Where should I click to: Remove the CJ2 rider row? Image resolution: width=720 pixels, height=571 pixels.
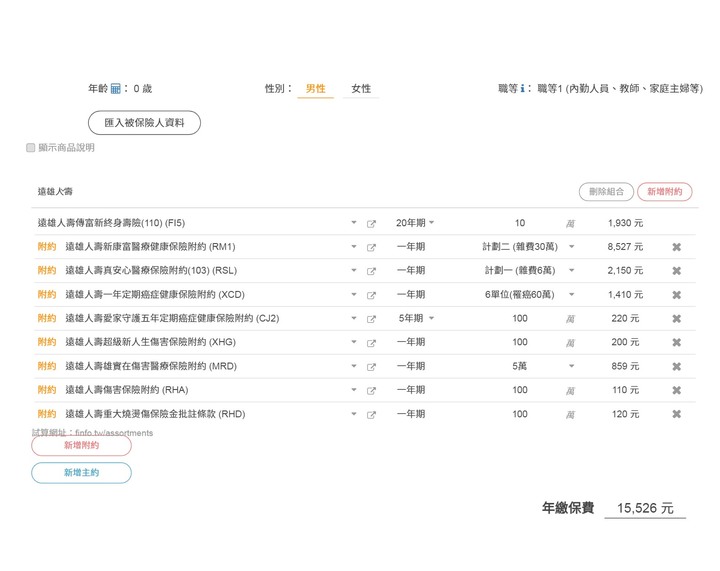676,319
